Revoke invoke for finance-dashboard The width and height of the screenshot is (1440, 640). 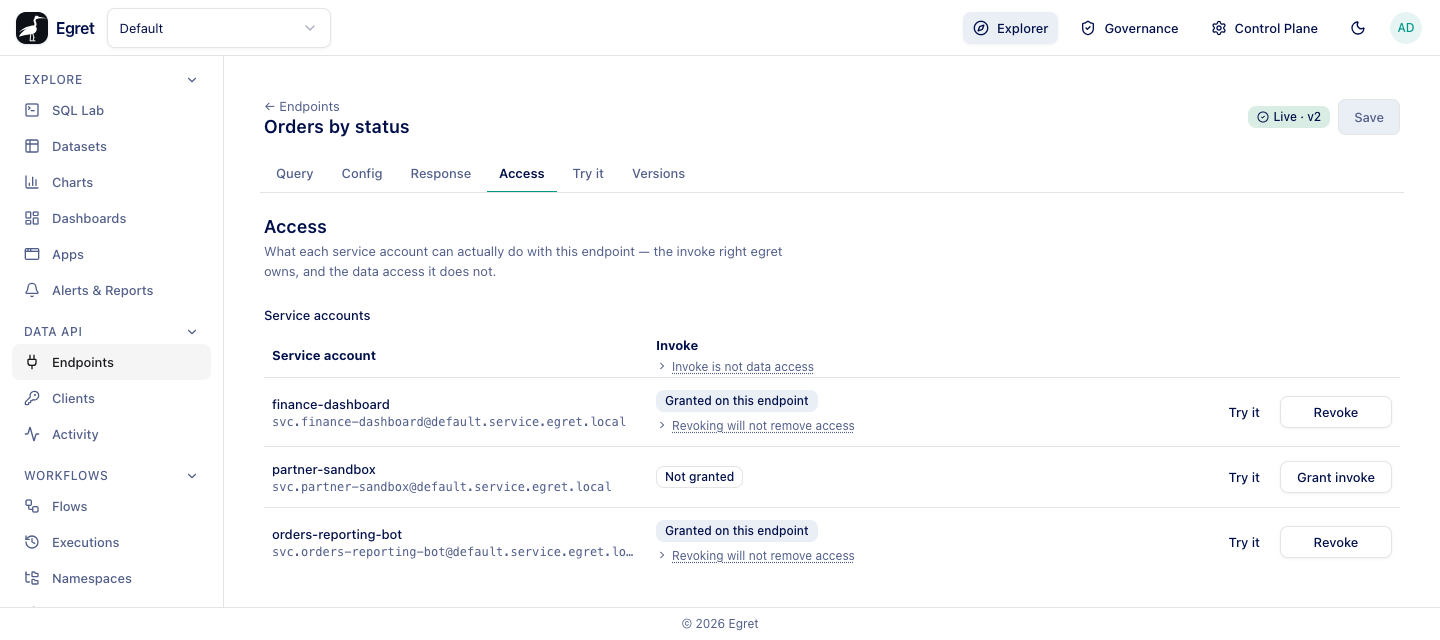click(x=1335, y=412)
